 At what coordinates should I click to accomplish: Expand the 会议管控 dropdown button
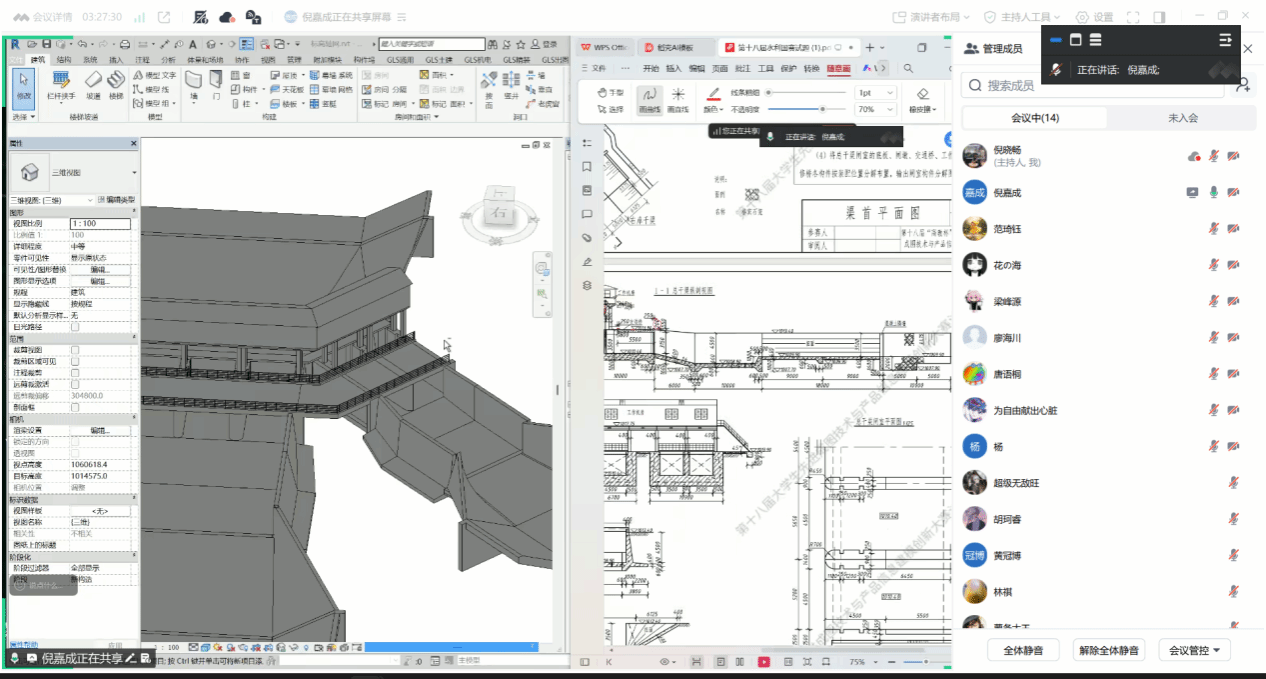pyautogui.click(x=1195, y=650)
